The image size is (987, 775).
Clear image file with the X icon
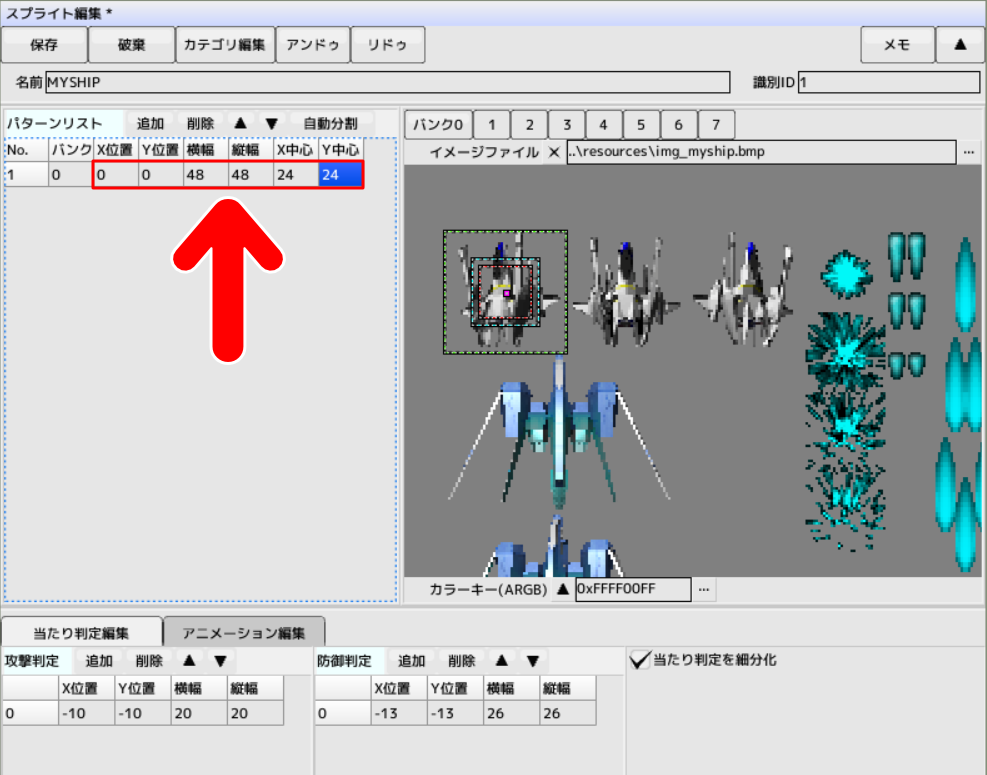click(x=554, y=152)
